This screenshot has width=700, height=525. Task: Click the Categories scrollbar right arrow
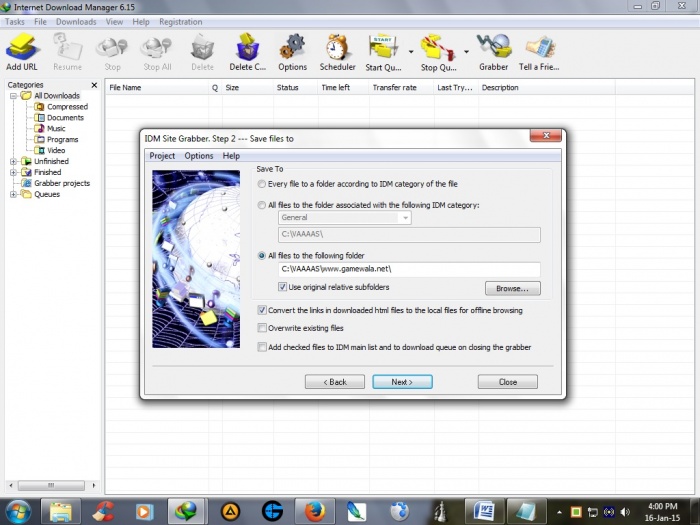pos(94,485)
